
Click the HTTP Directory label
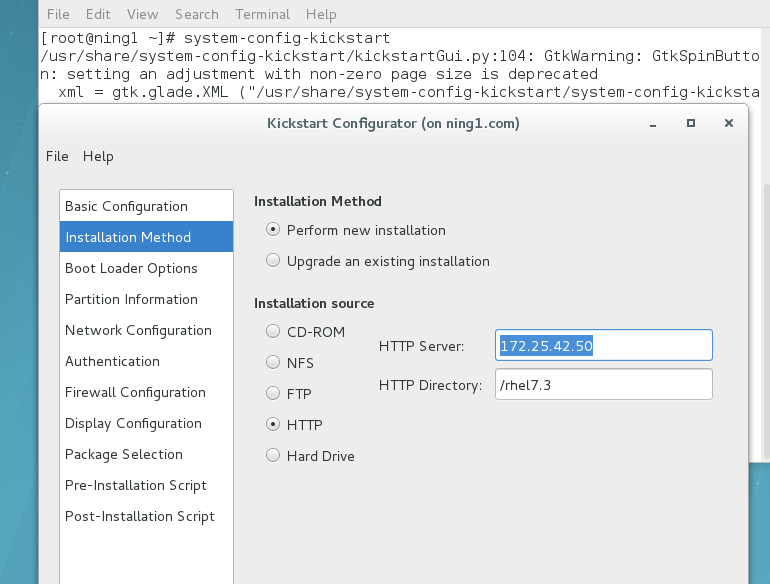pyautogui.click(x=431, y=385)
